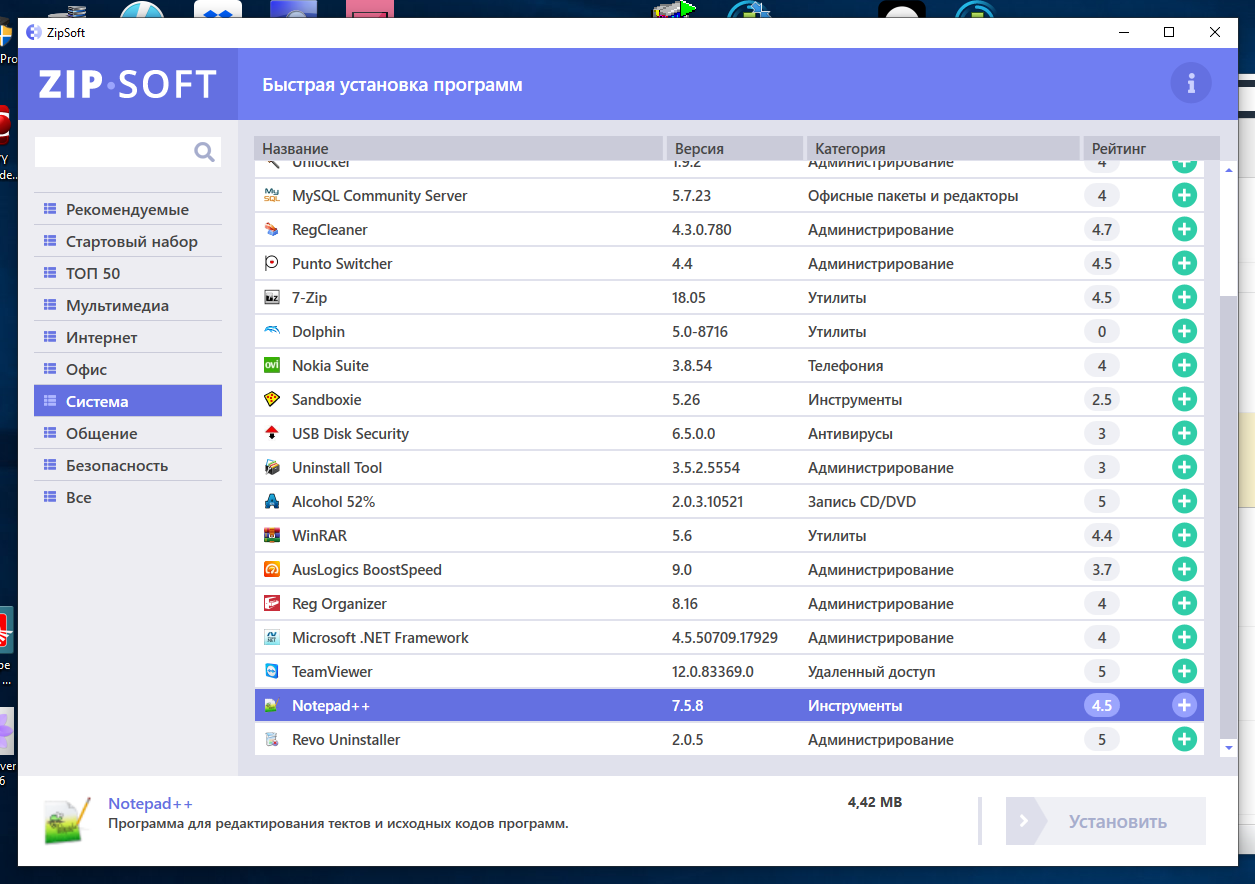Switch to the Безопасность category
The width and height of the screenshot is (1255, 884).
pyautogui.click(x=117, y=466)
